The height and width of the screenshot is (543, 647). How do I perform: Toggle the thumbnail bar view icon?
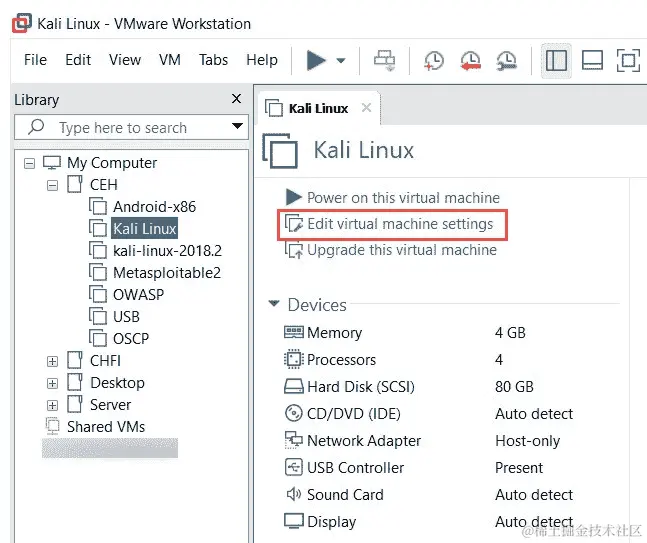[x=592, y=61]
